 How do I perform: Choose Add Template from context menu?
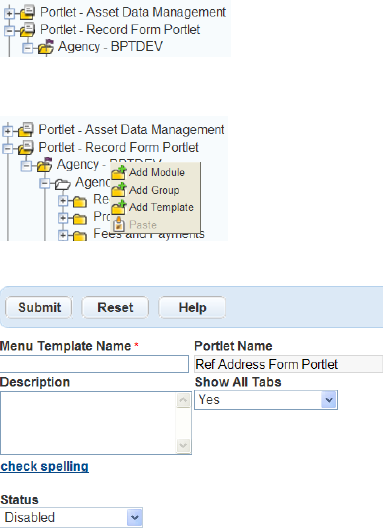click(161, 207)
